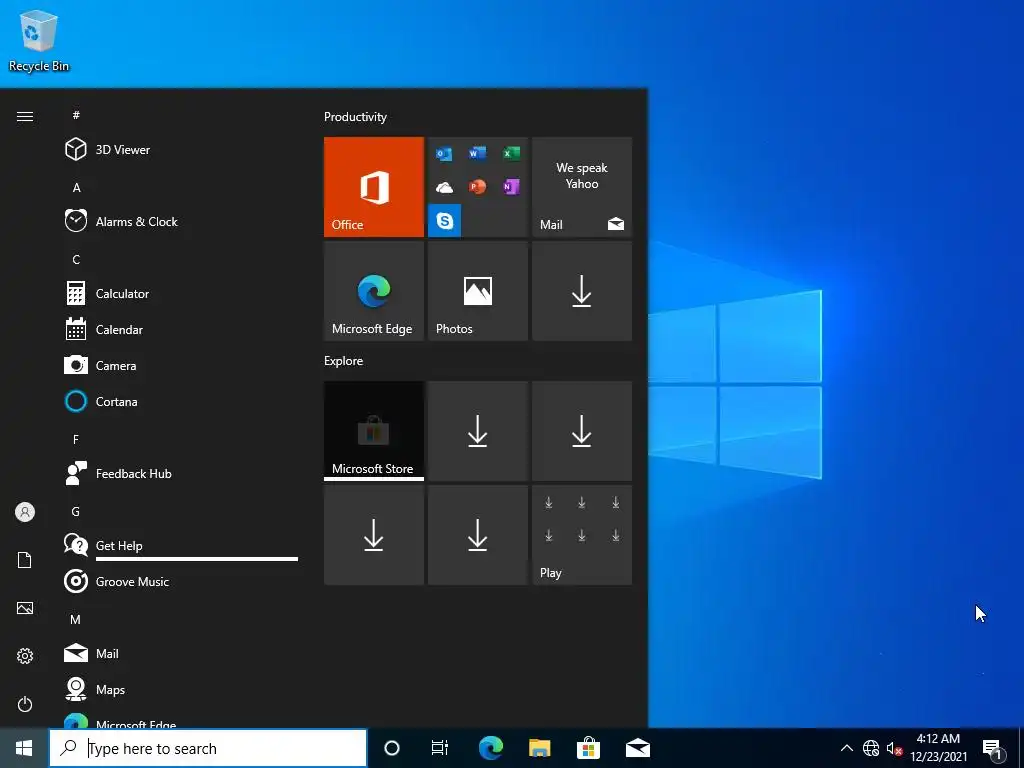1024x768 pixels.
Task: Open Maps from the app list
Action: pyautogui.click(x=181, y=689)
